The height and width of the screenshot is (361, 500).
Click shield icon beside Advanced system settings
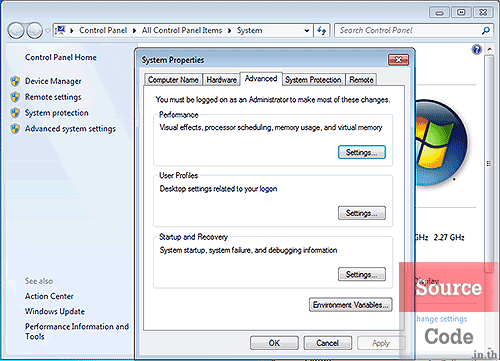click(x=15, y=129)
